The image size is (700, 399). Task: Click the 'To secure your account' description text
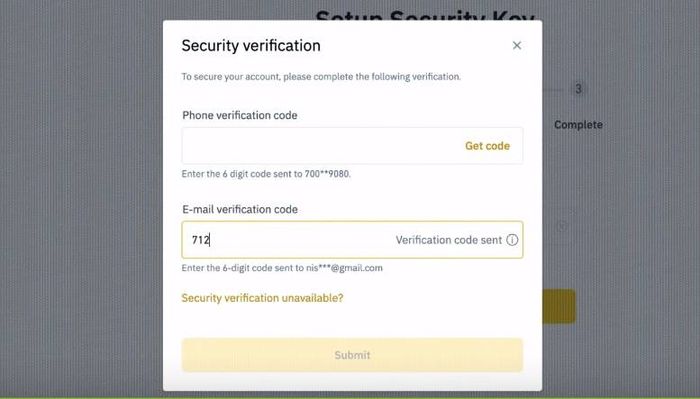pyautogui.click(x=321, y=77)
